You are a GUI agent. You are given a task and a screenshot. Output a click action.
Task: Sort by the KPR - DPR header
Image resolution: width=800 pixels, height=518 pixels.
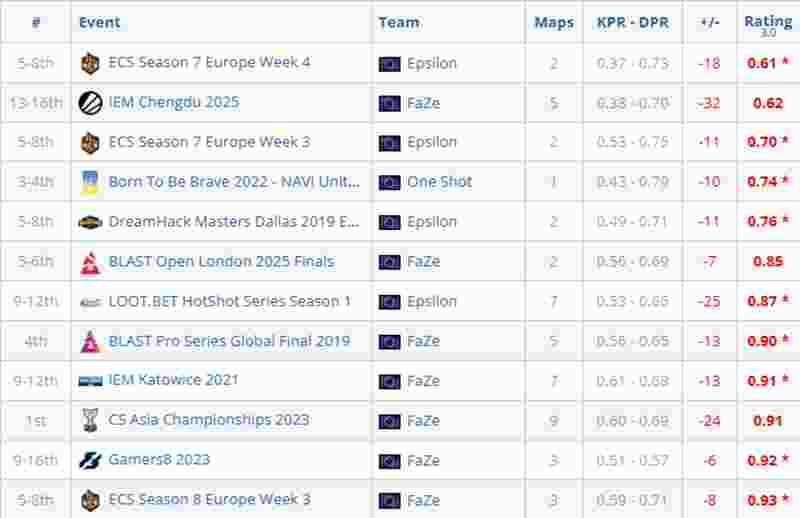[632, 22]
